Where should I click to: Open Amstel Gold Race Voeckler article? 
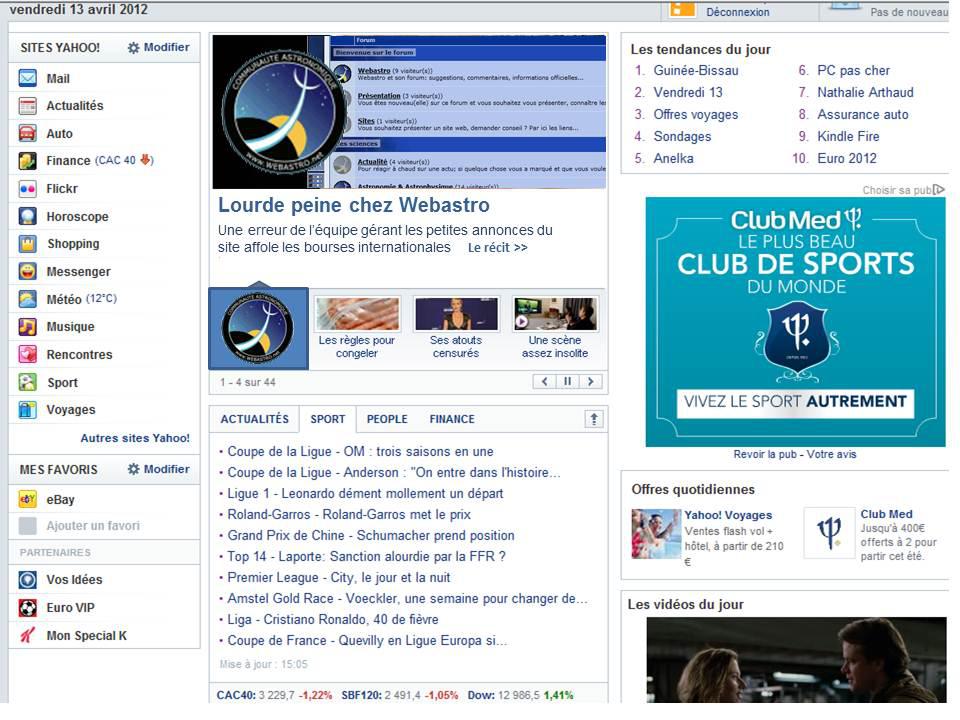tap(407, 599)
